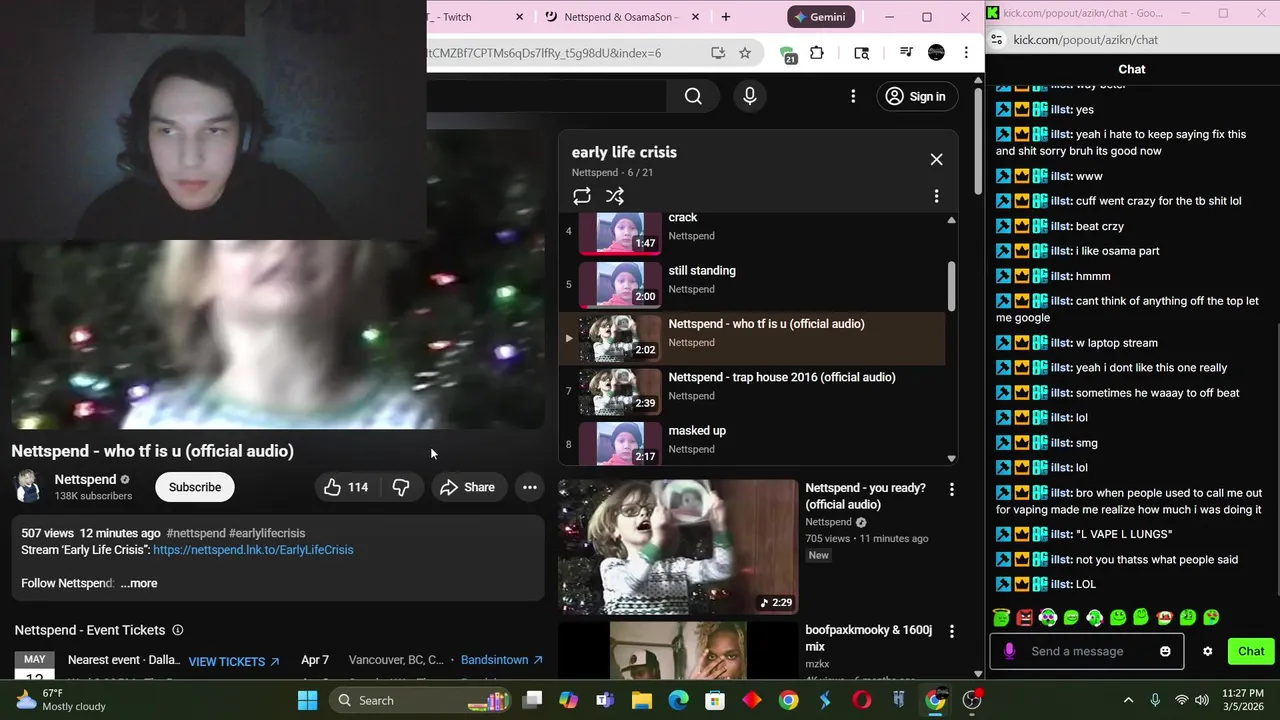Send message with Chat button
The height and width of the screenshot is (720, 1280).
coord(1251,651)
